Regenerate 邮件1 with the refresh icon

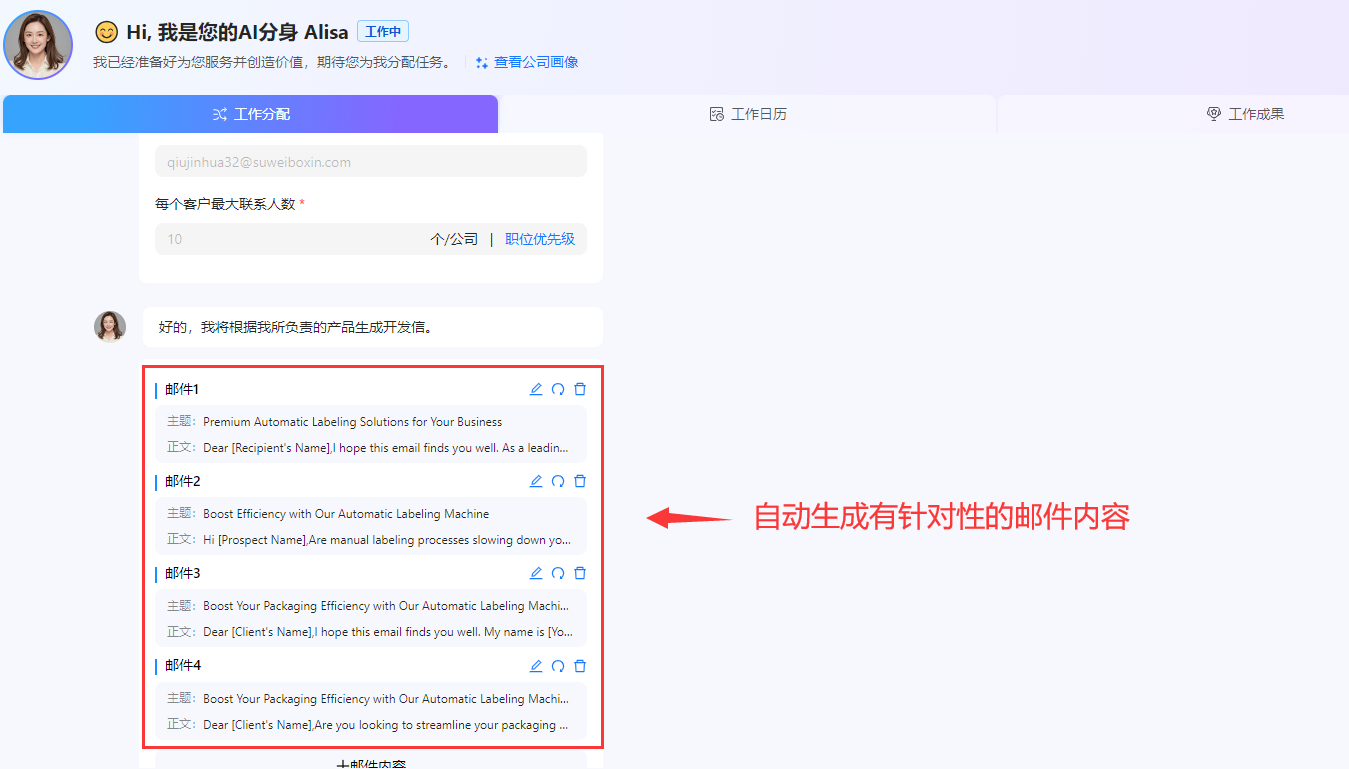[558, 389]
